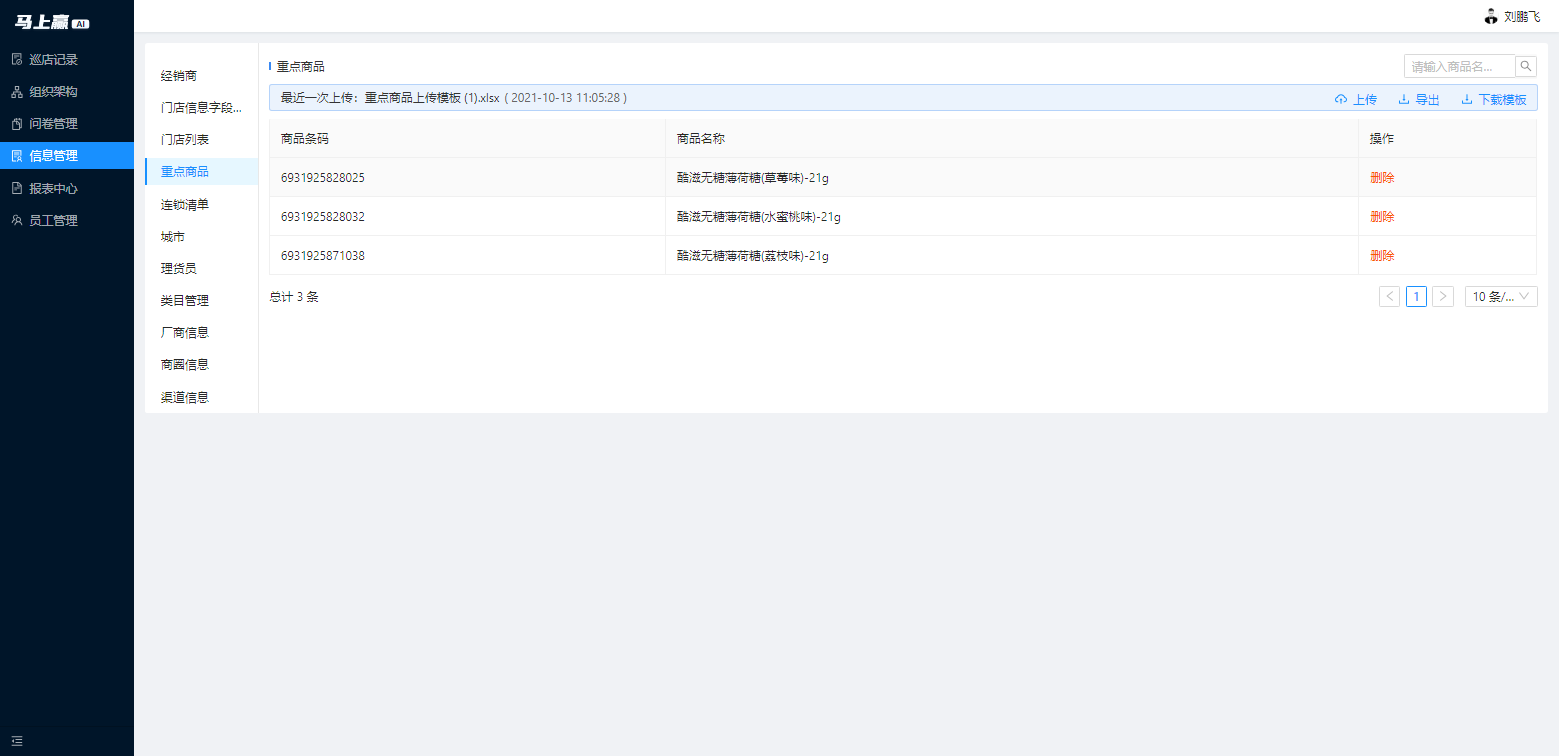This screenshot has width=1559, height=756.
Task: Click the username 刘鹏飞
Action: tap(1522, 17)
